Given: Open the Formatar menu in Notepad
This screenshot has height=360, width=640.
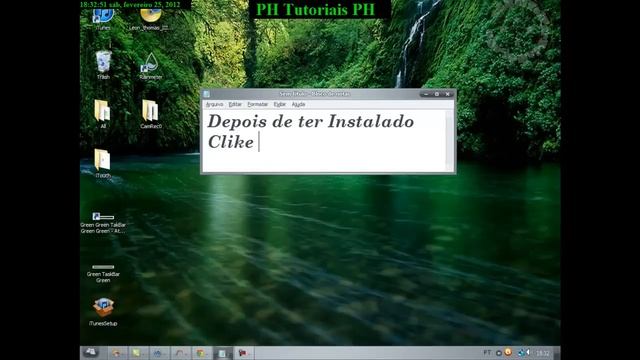Looking at the screenshot, I should (258, 104).
